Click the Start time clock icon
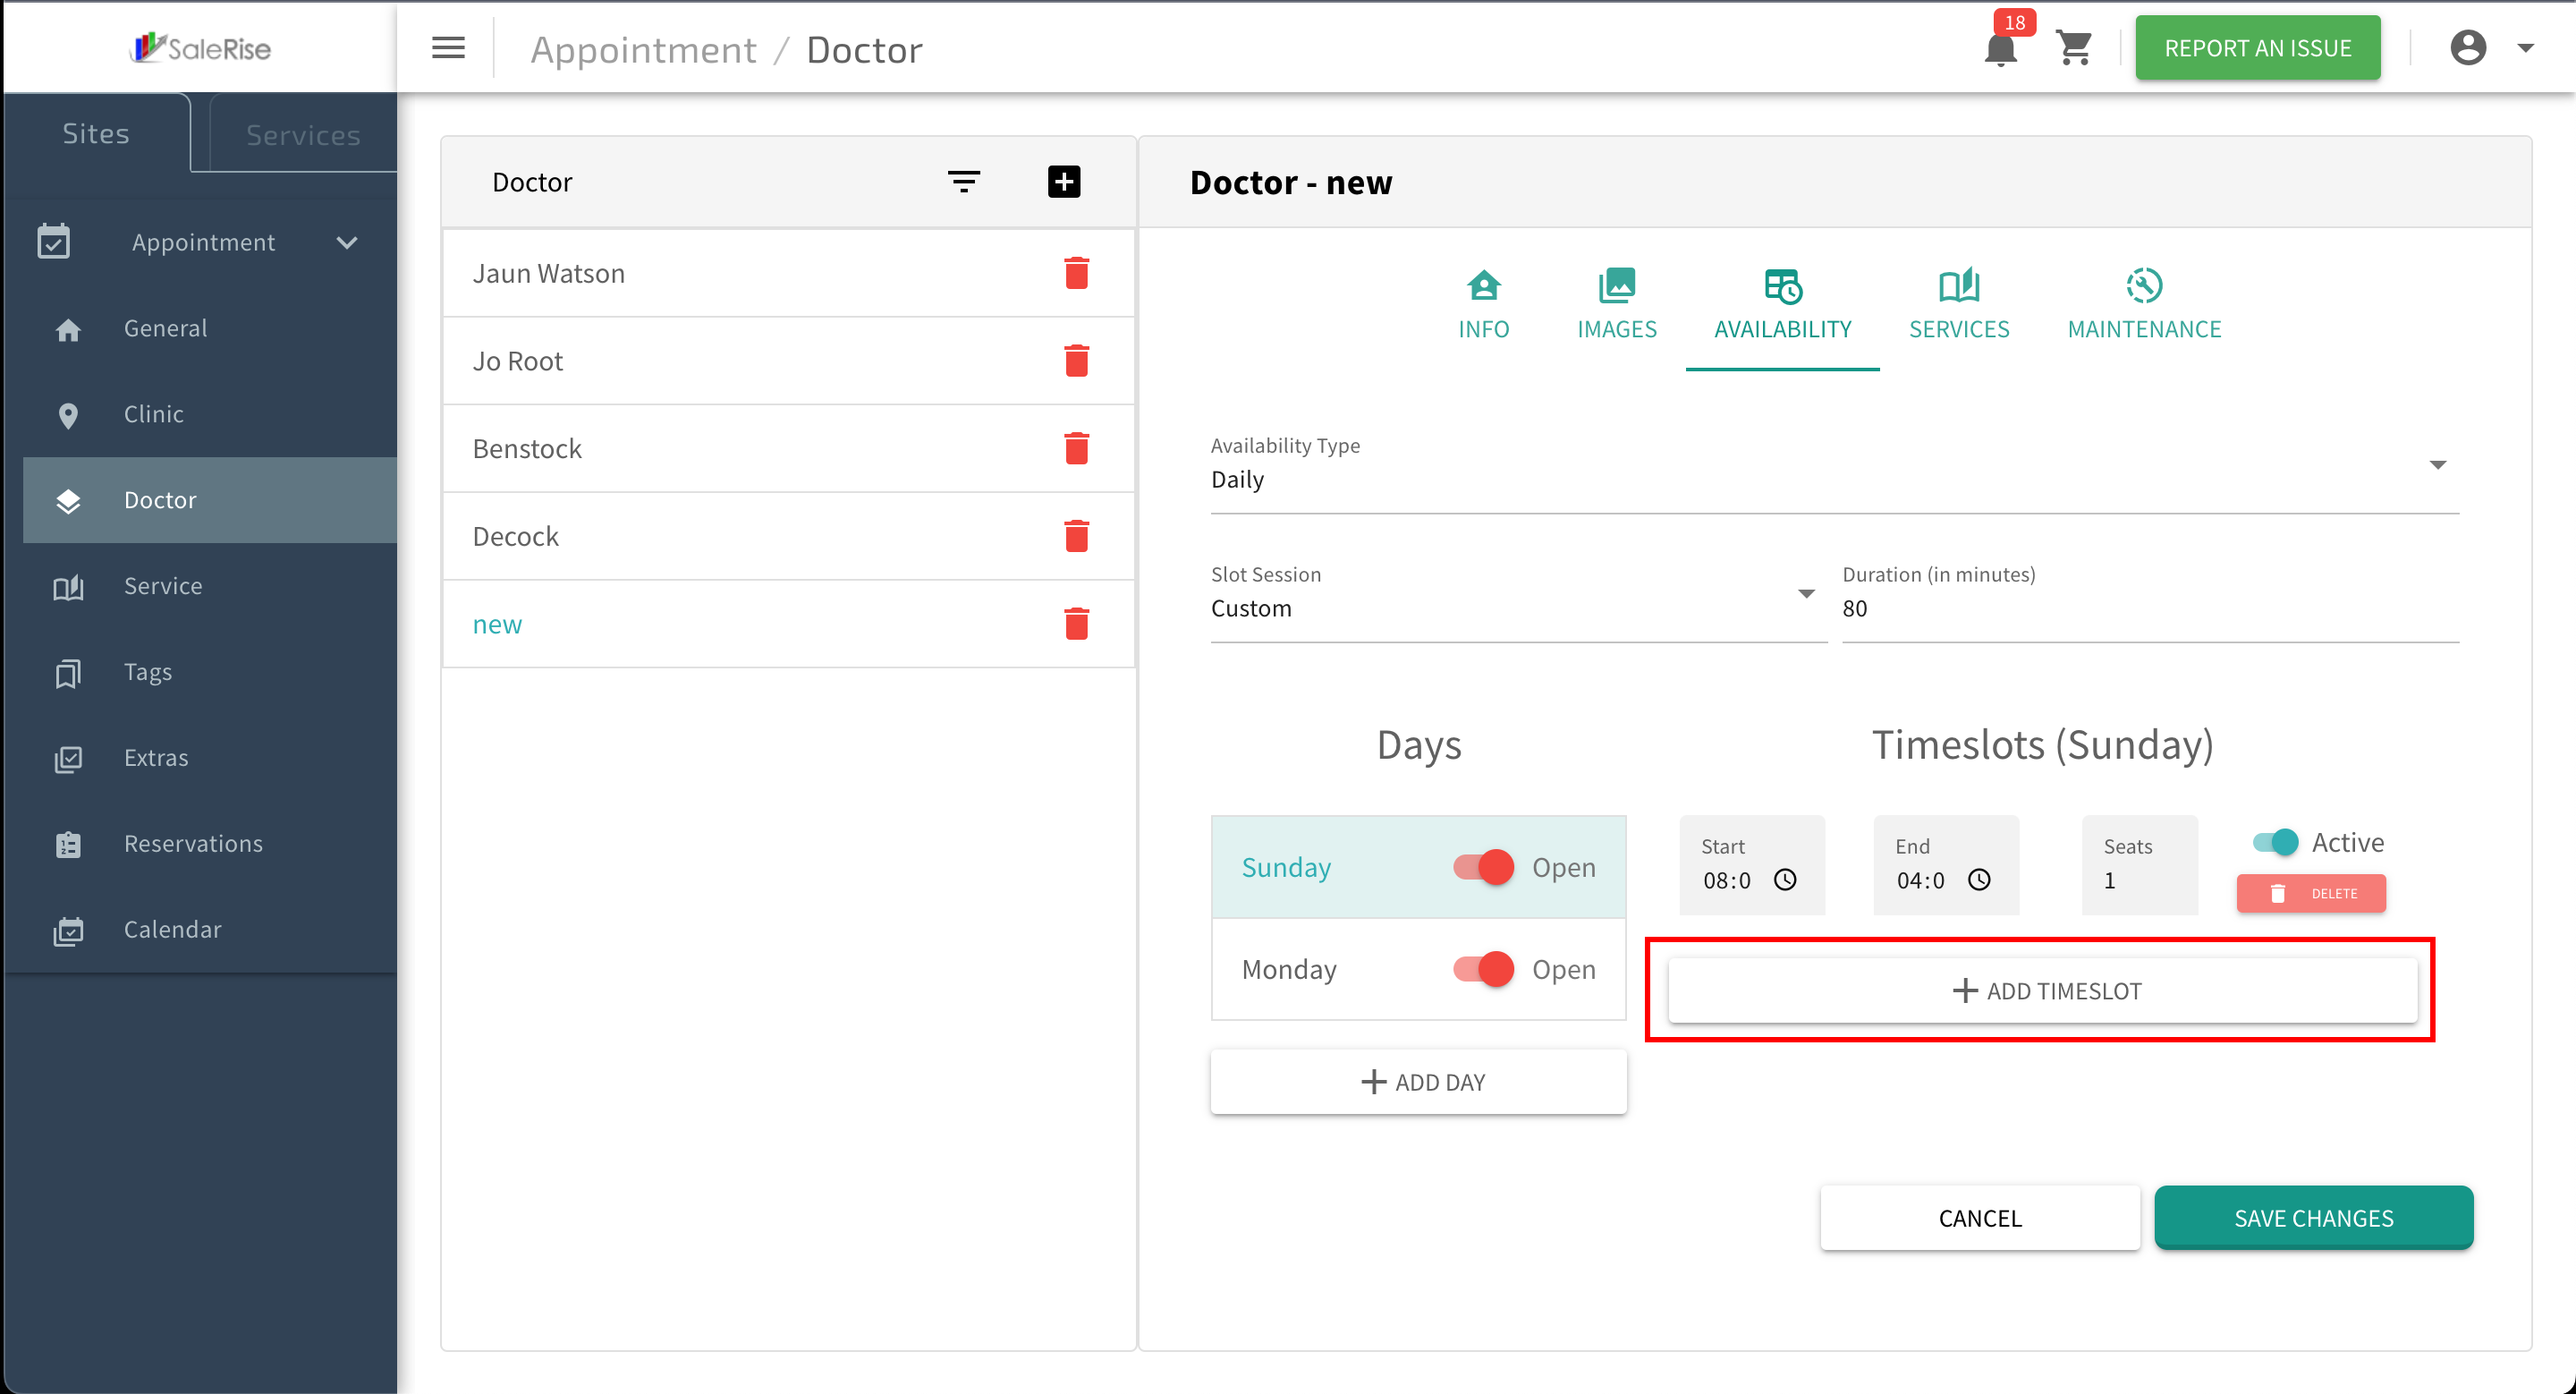The width and height of the screenshot is (2576, 1394). coord(1785,880)
